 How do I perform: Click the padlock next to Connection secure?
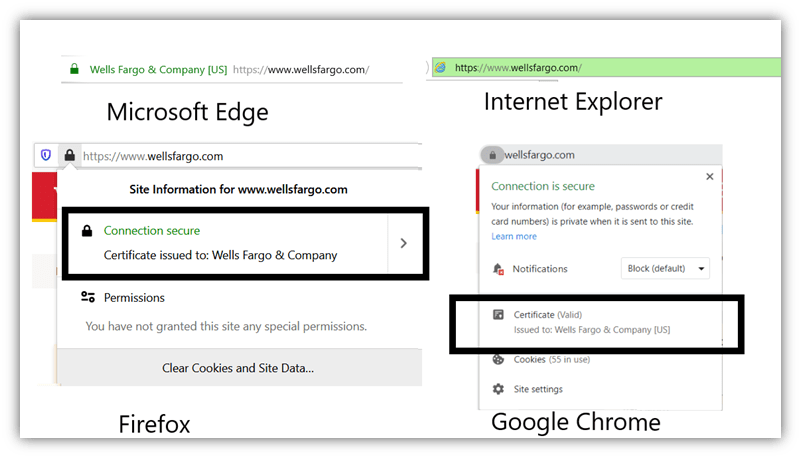[87, 231]
